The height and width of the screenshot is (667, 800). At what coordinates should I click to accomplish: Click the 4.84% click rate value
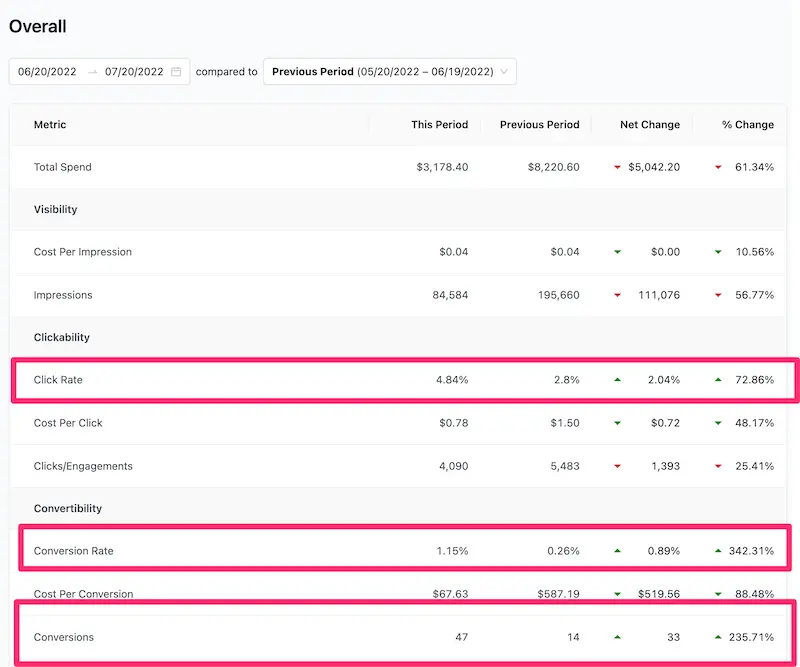tap(452, 380)
